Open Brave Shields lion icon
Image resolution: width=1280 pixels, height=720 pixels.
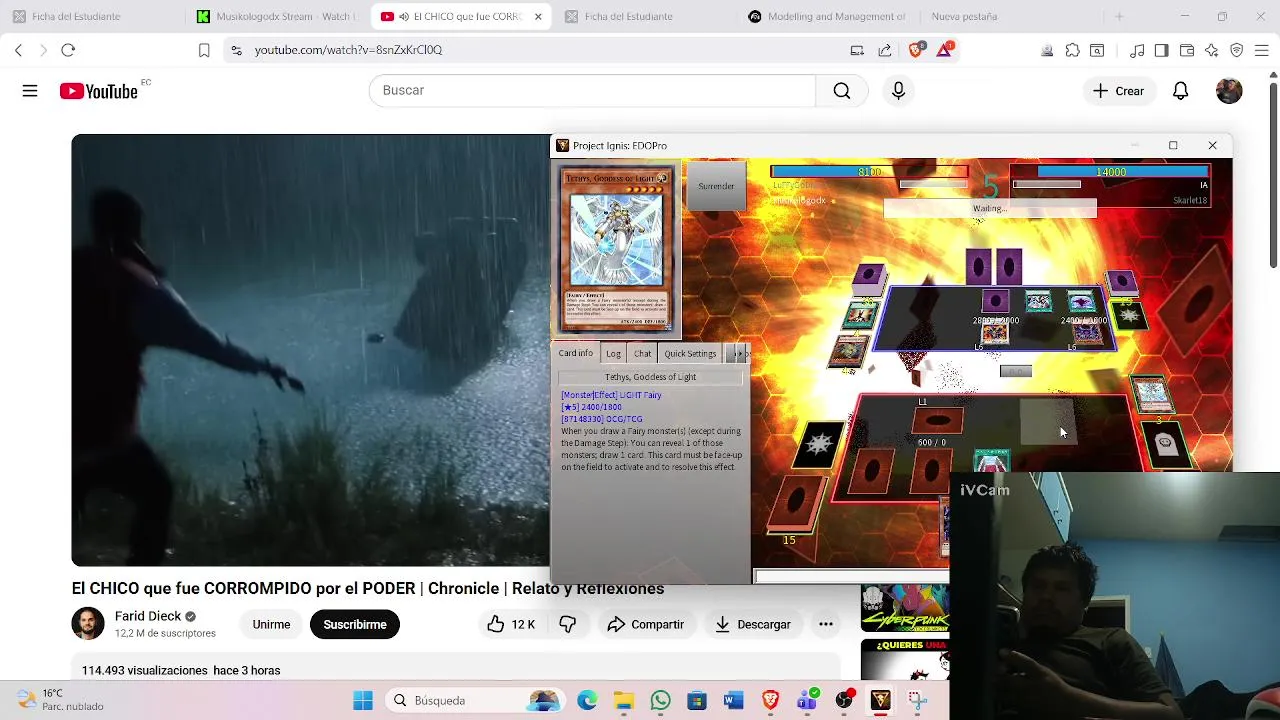tap(916, 50)
